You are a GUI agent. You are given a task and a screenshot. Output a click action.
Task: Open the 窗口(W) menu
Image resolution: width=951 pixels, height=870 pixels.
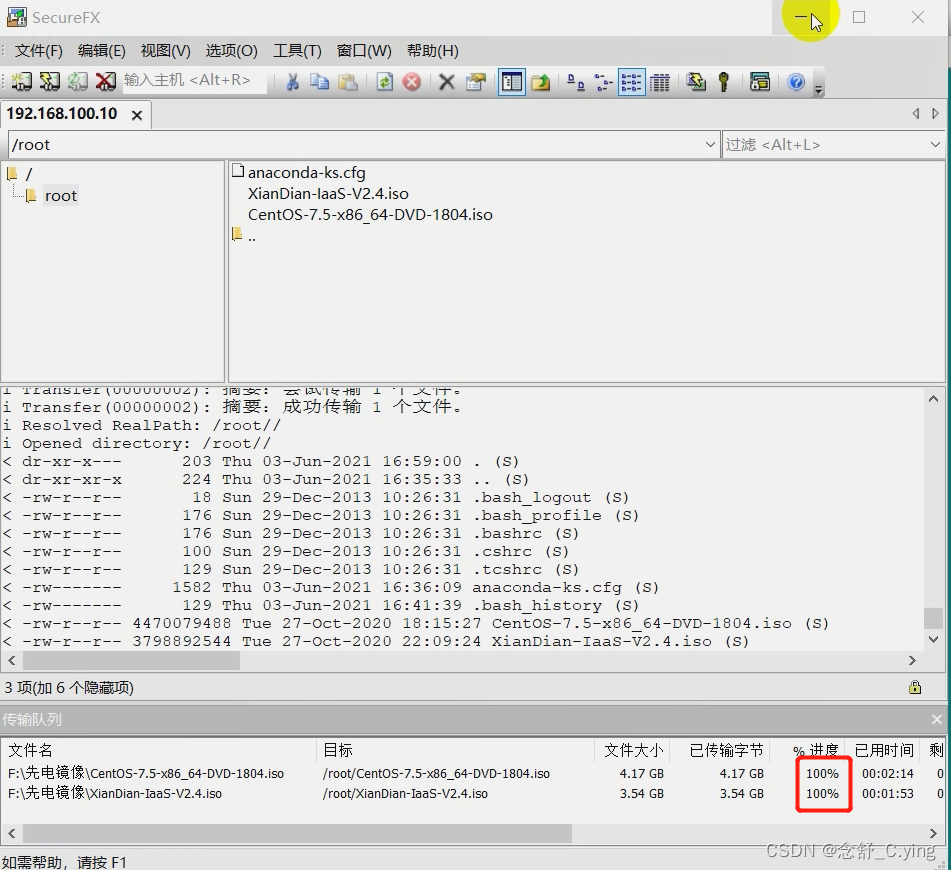[364, 51]
